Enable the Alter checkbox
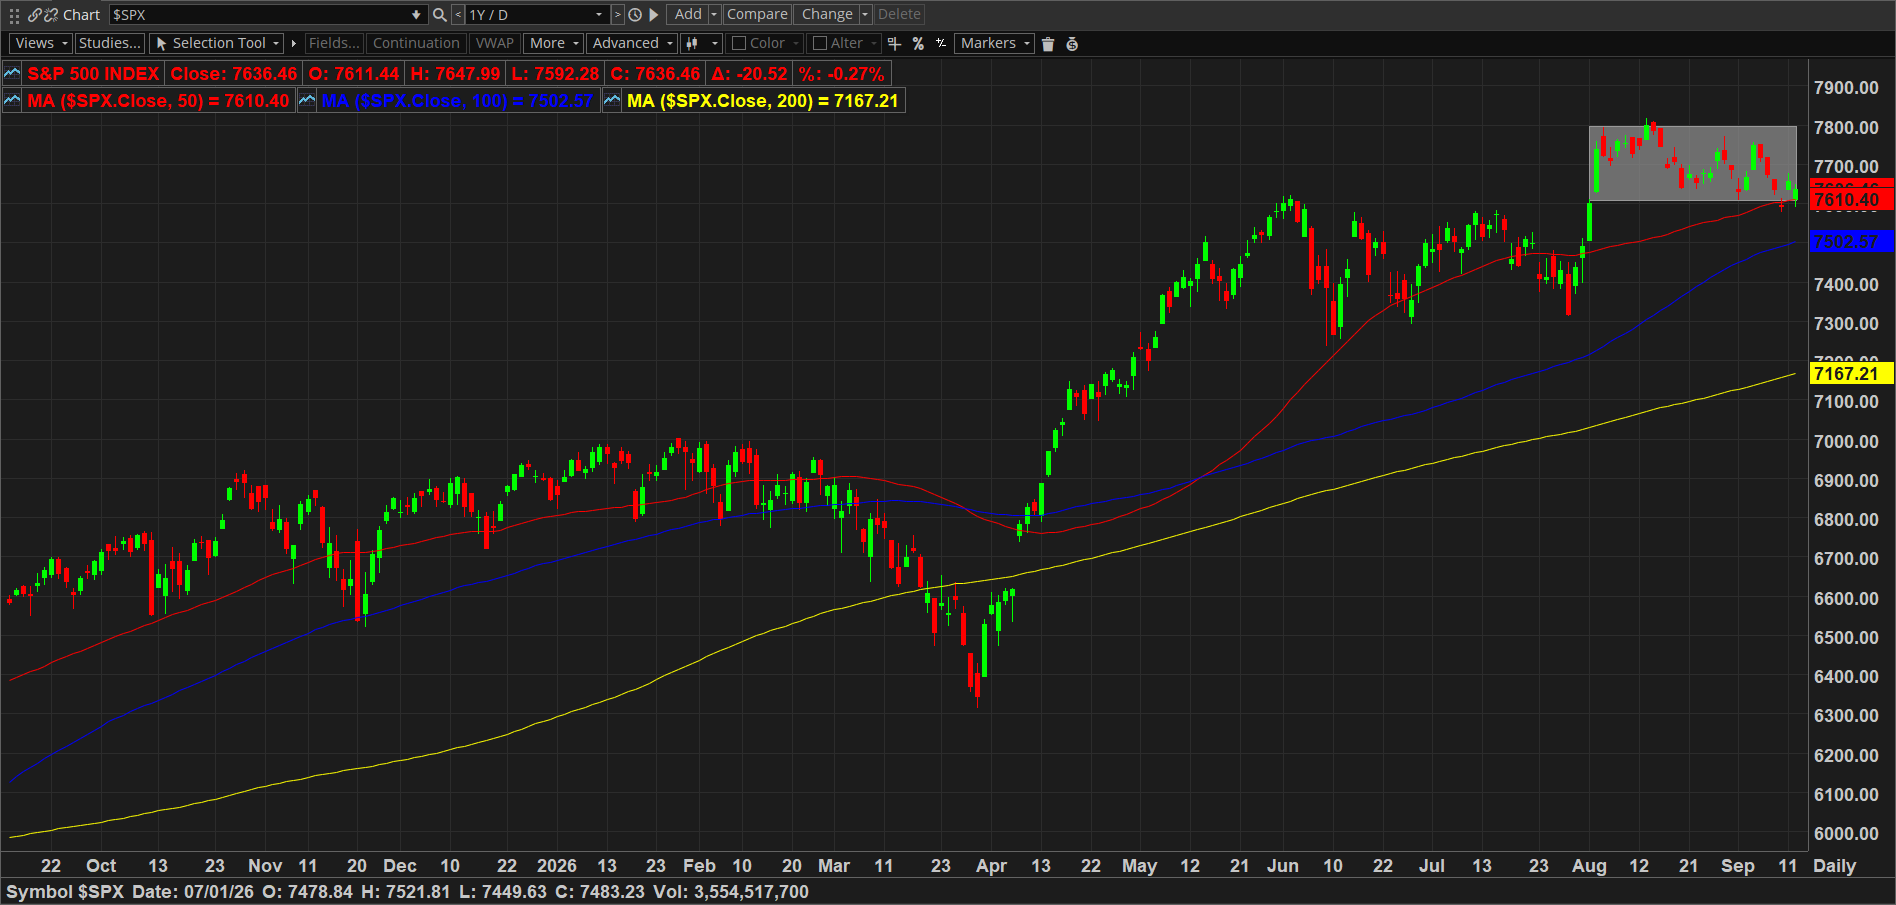 [820, 44]
